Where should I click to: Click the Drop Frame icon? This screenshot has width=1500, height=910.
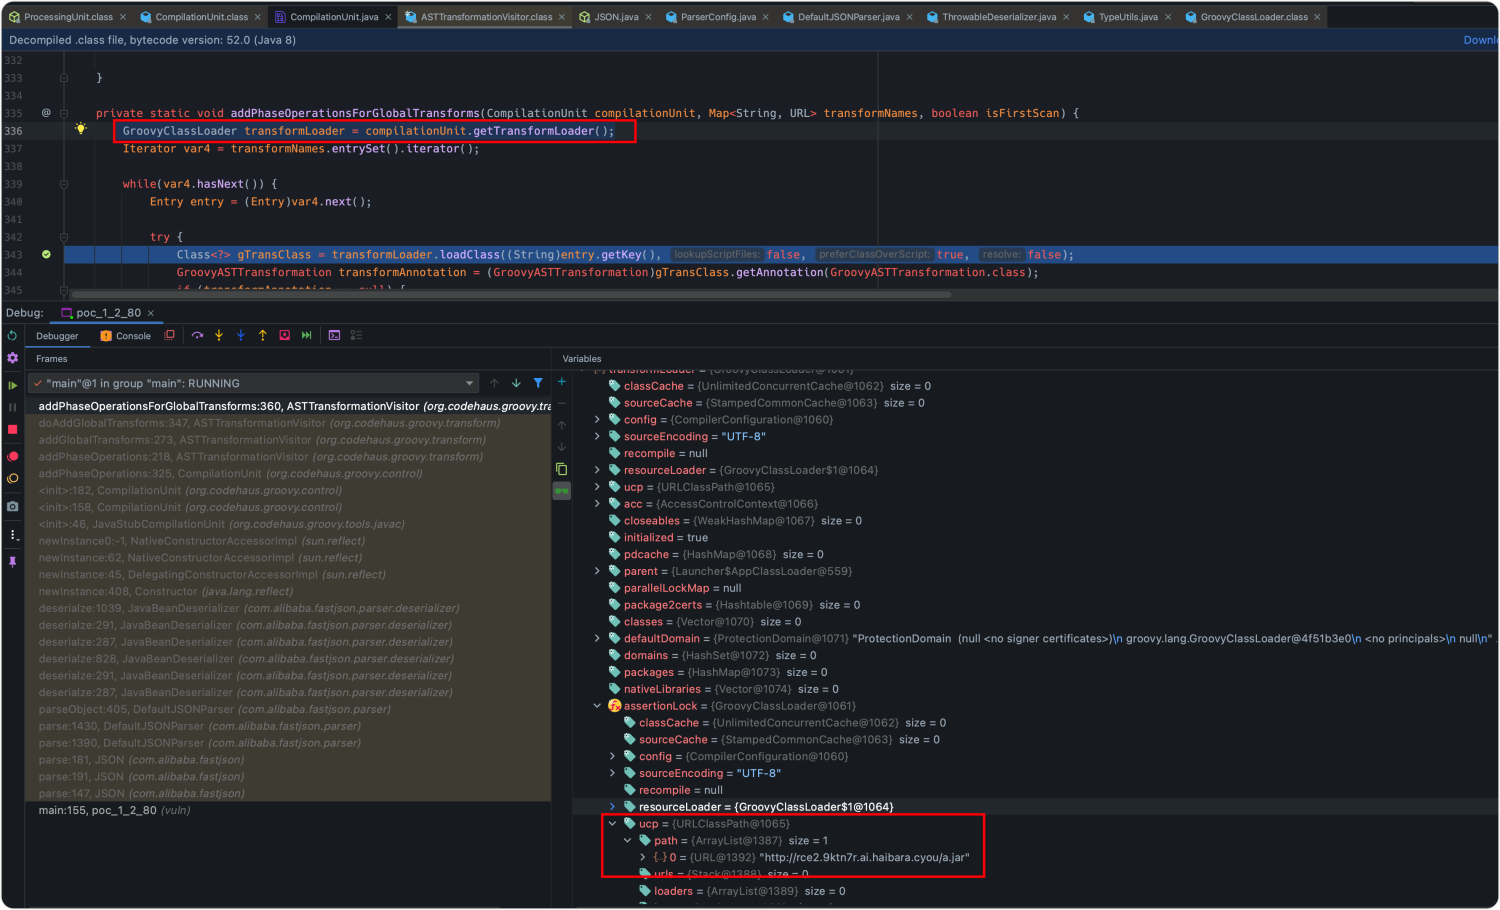285,336
